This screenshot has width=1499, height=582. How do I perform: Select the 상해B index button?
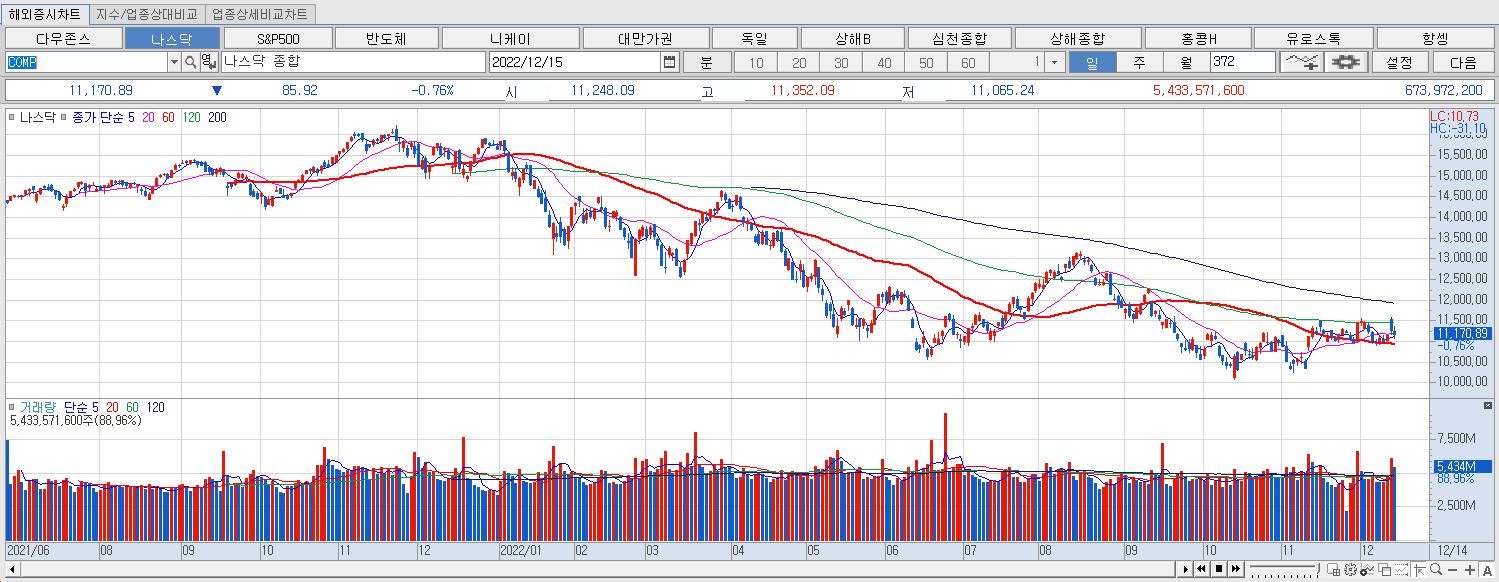click(853, 38)
